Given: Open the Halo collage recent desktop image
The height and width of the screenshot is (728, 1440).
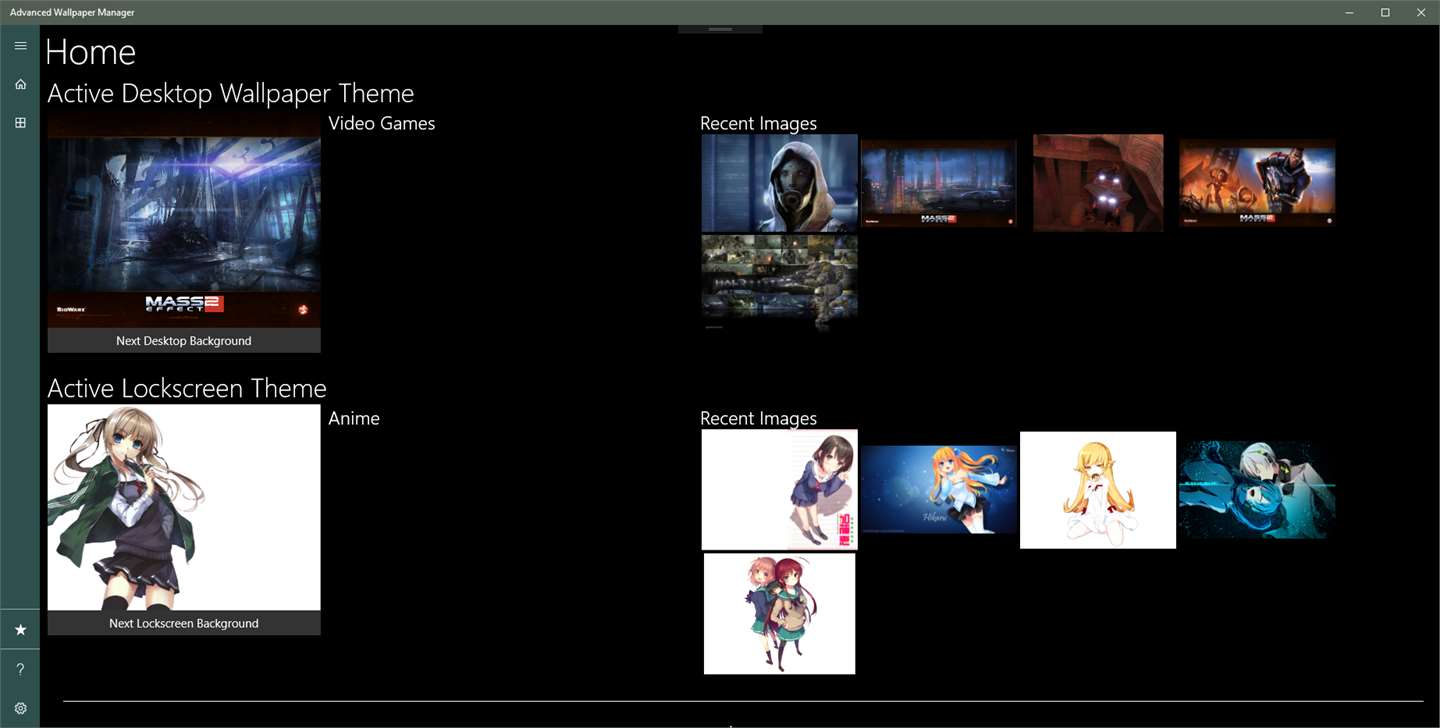Looking at the screenshot, I should point(780,282).
